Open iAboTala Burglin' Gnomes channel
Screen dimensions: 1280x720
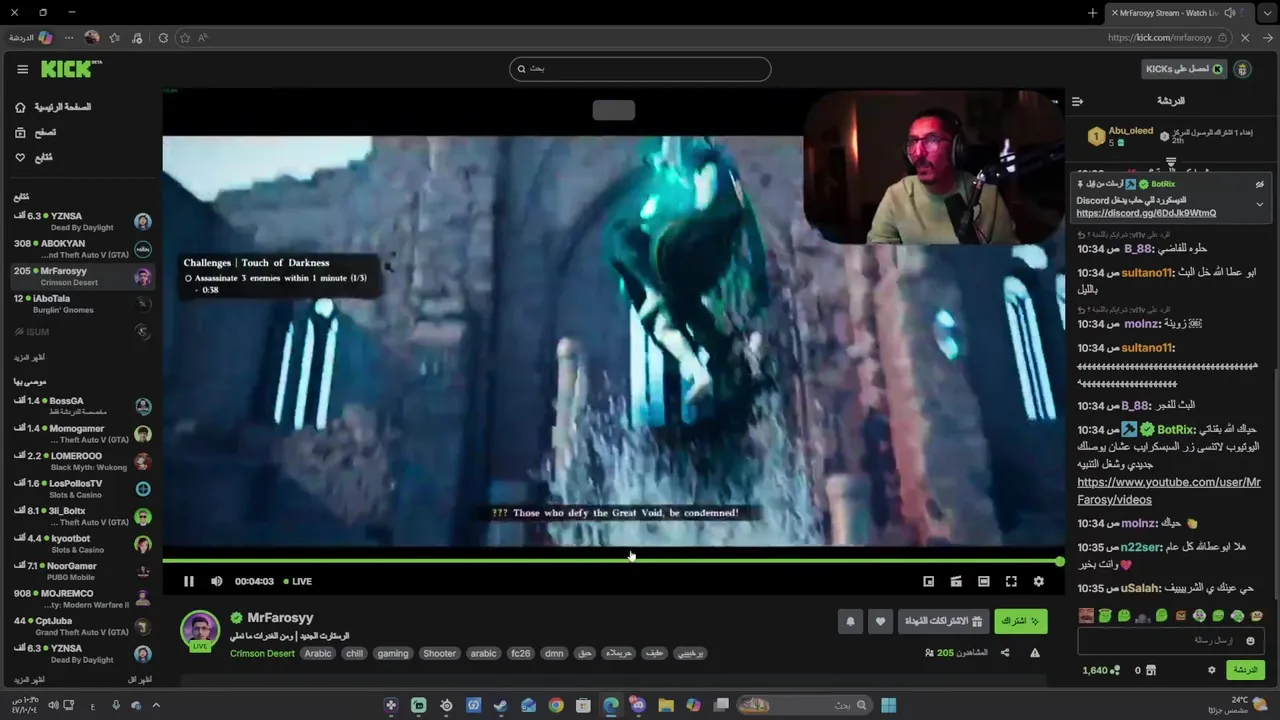point(82,303)
